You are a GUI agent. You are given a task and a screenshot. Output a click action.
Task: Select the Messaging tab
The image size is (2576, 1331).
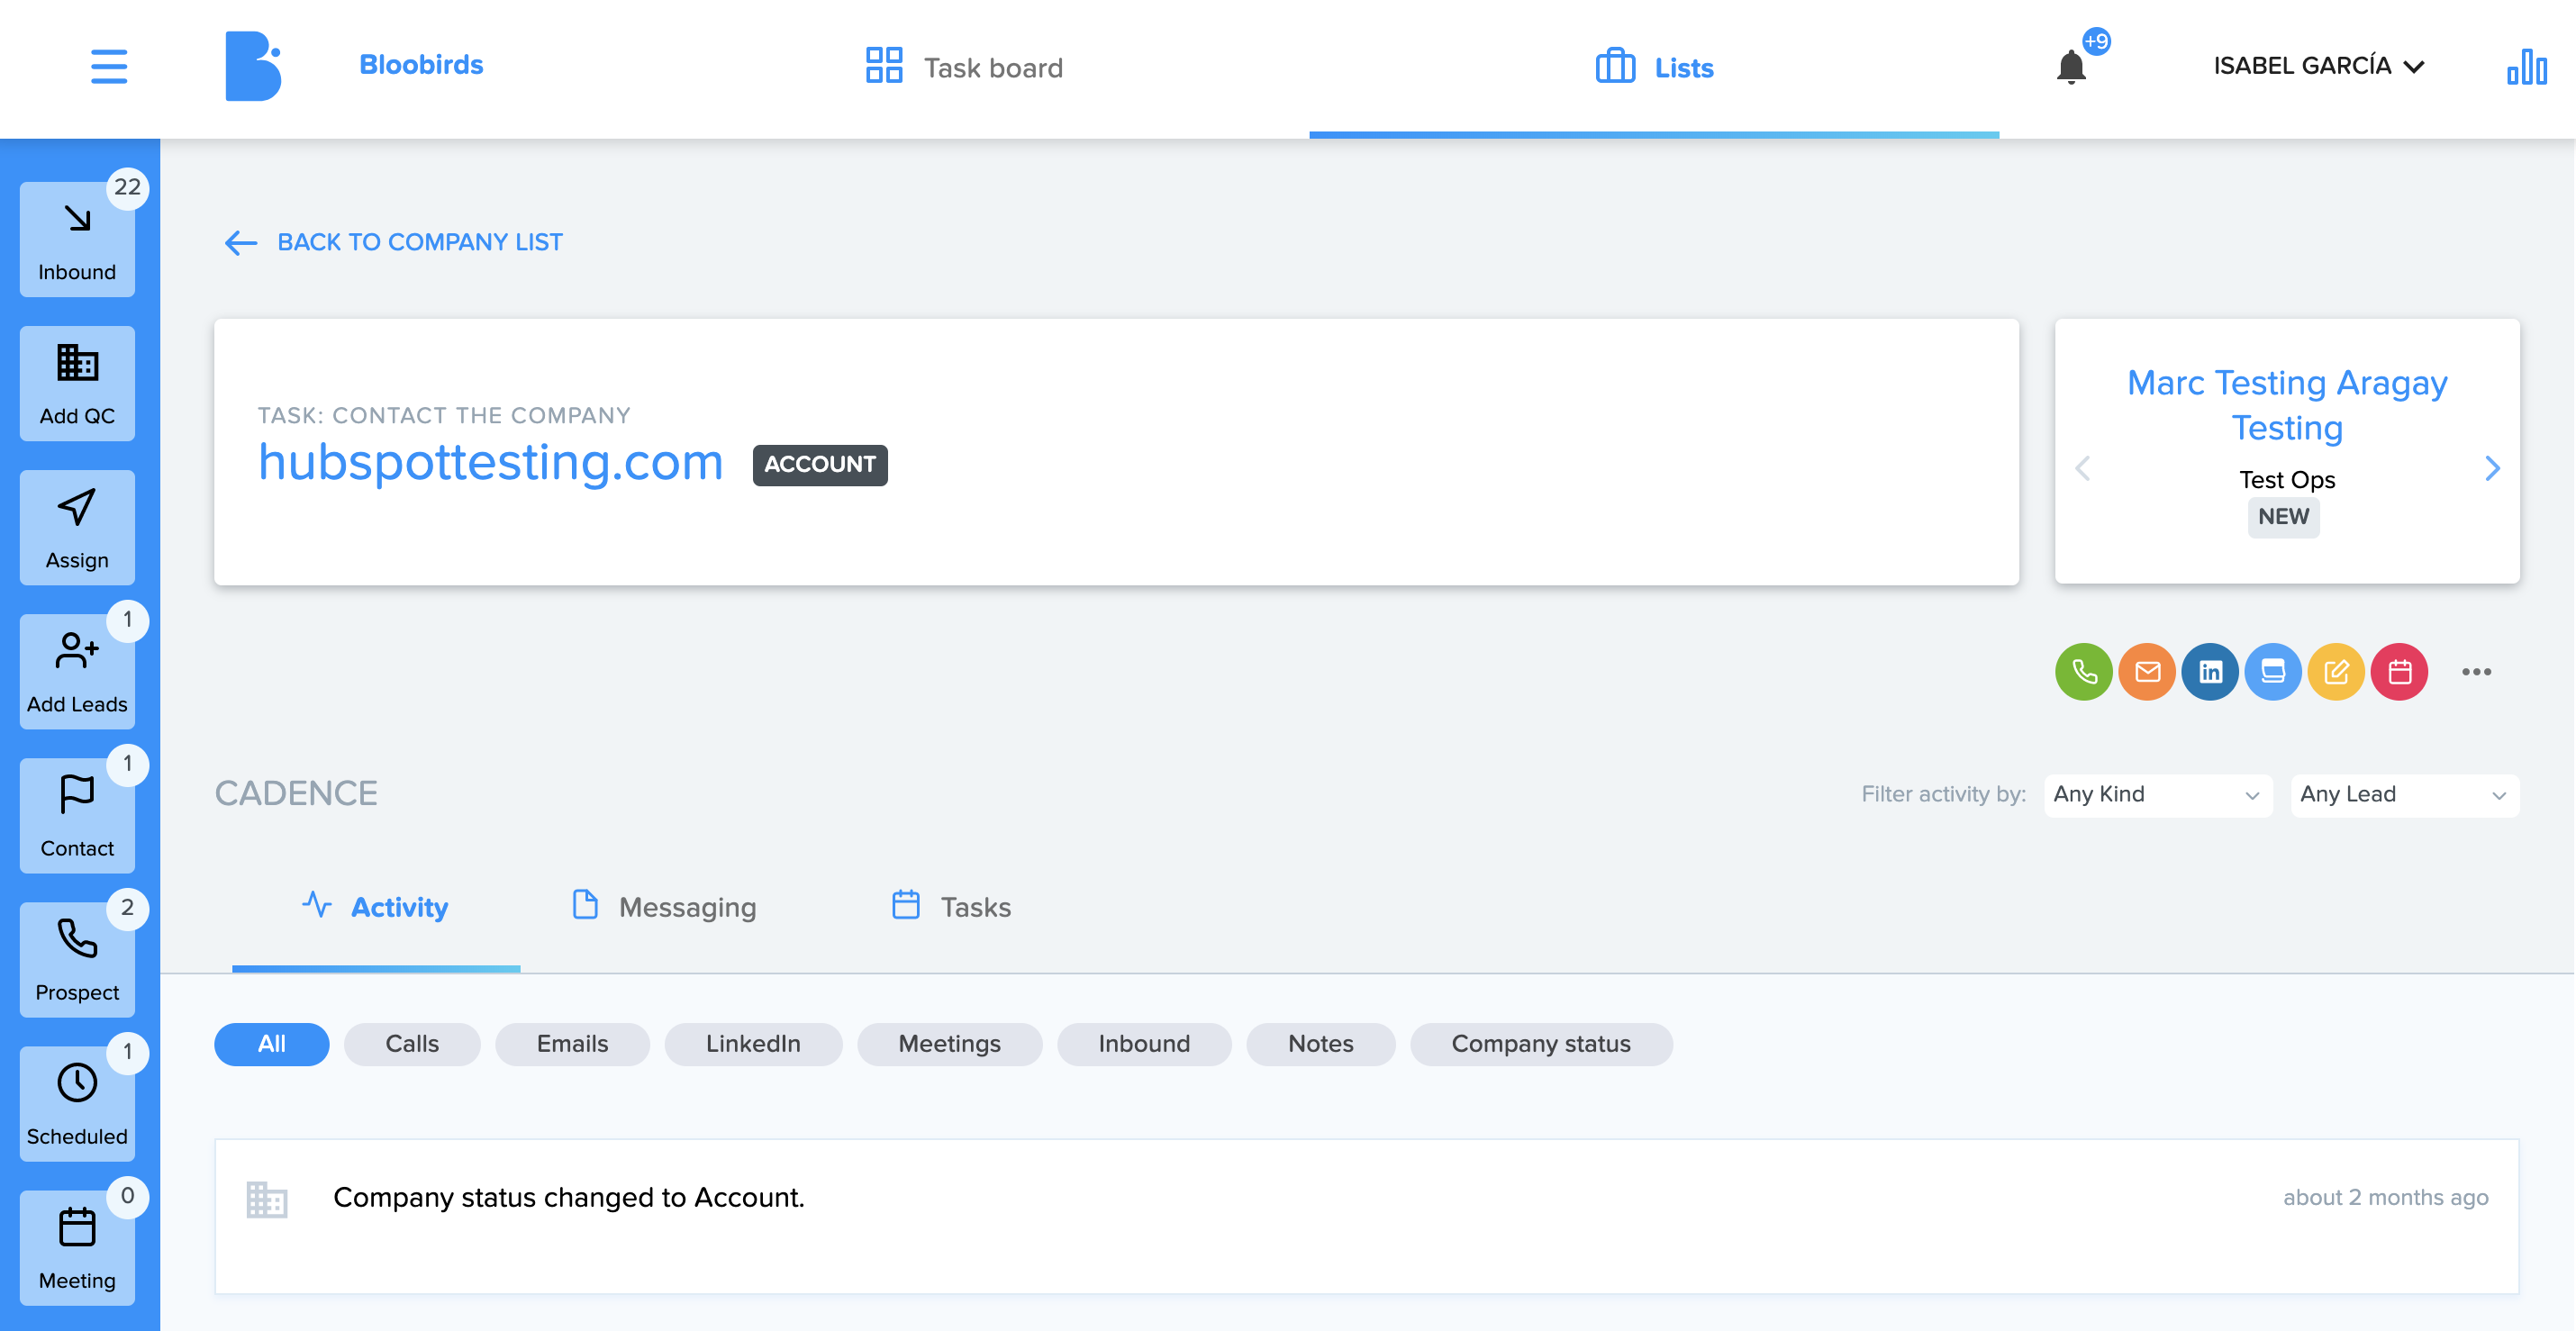coord(664,907)
